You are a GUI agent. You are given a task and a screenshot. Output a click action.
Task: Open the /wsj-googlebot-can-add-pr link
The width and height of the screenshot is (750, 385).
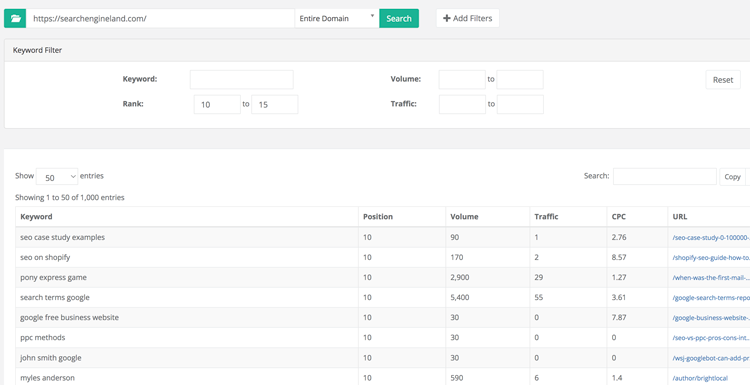[x=711, y=358]
